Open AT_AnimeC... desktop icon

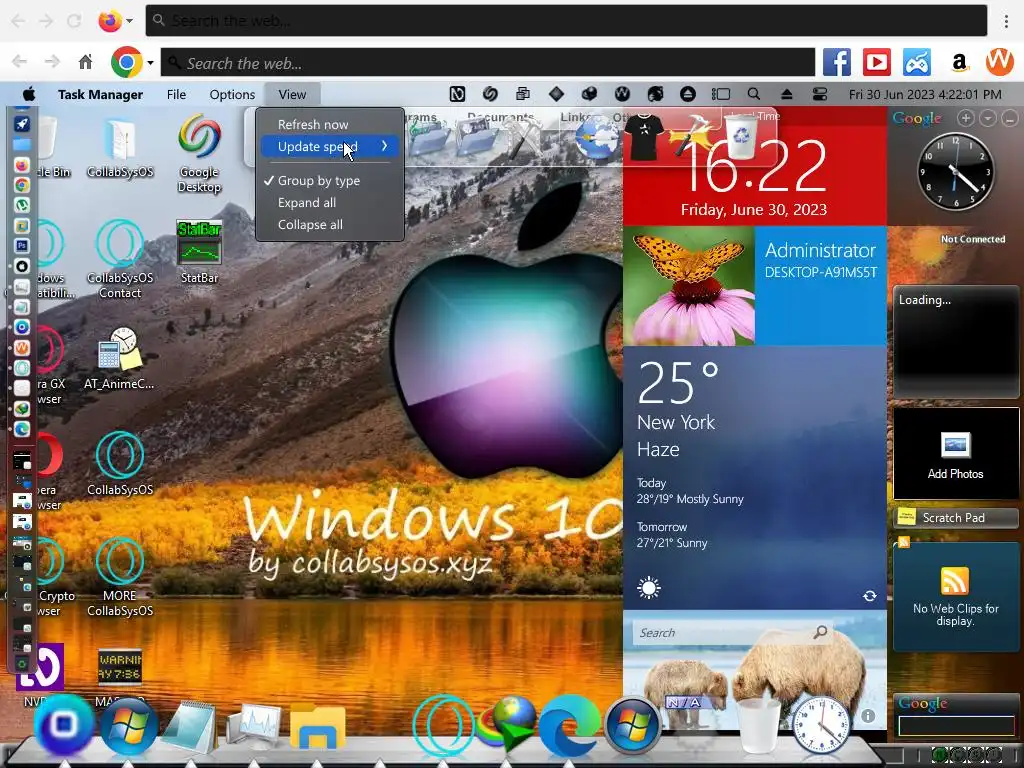(x=120, y=358)
